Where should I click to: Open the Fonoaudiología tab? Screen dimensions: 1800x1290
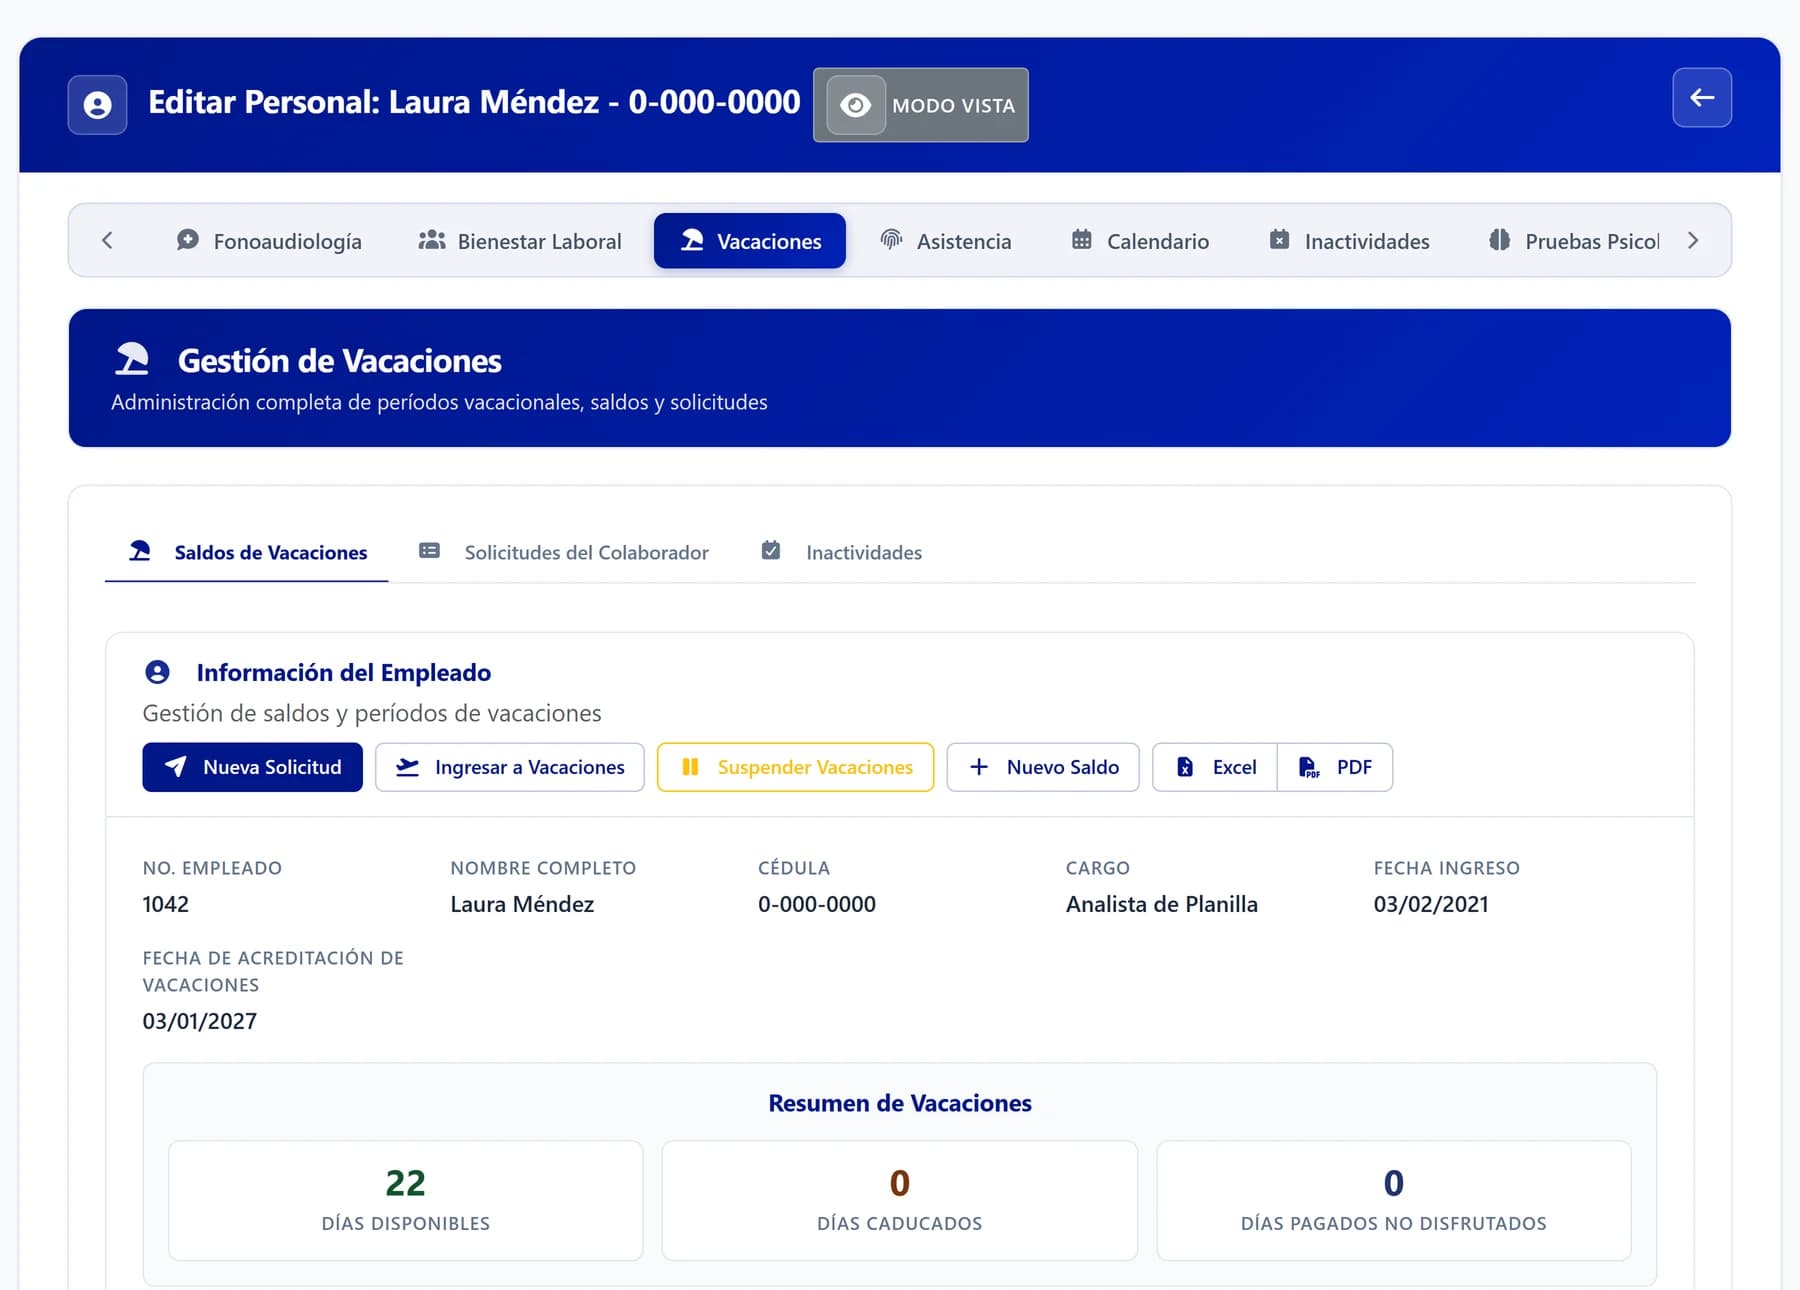click(x=269, y=241)
